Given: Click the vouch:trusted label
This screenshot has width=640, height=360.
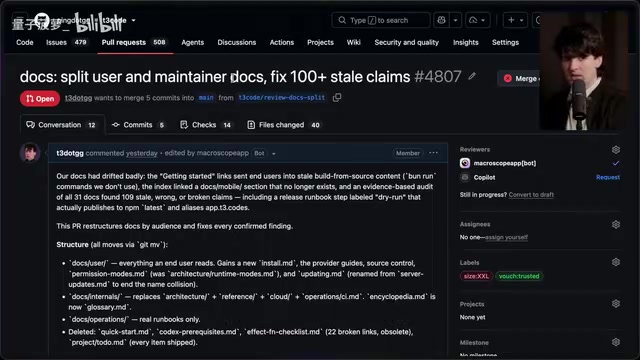Looking at the screenshot, I should point(519,276).
